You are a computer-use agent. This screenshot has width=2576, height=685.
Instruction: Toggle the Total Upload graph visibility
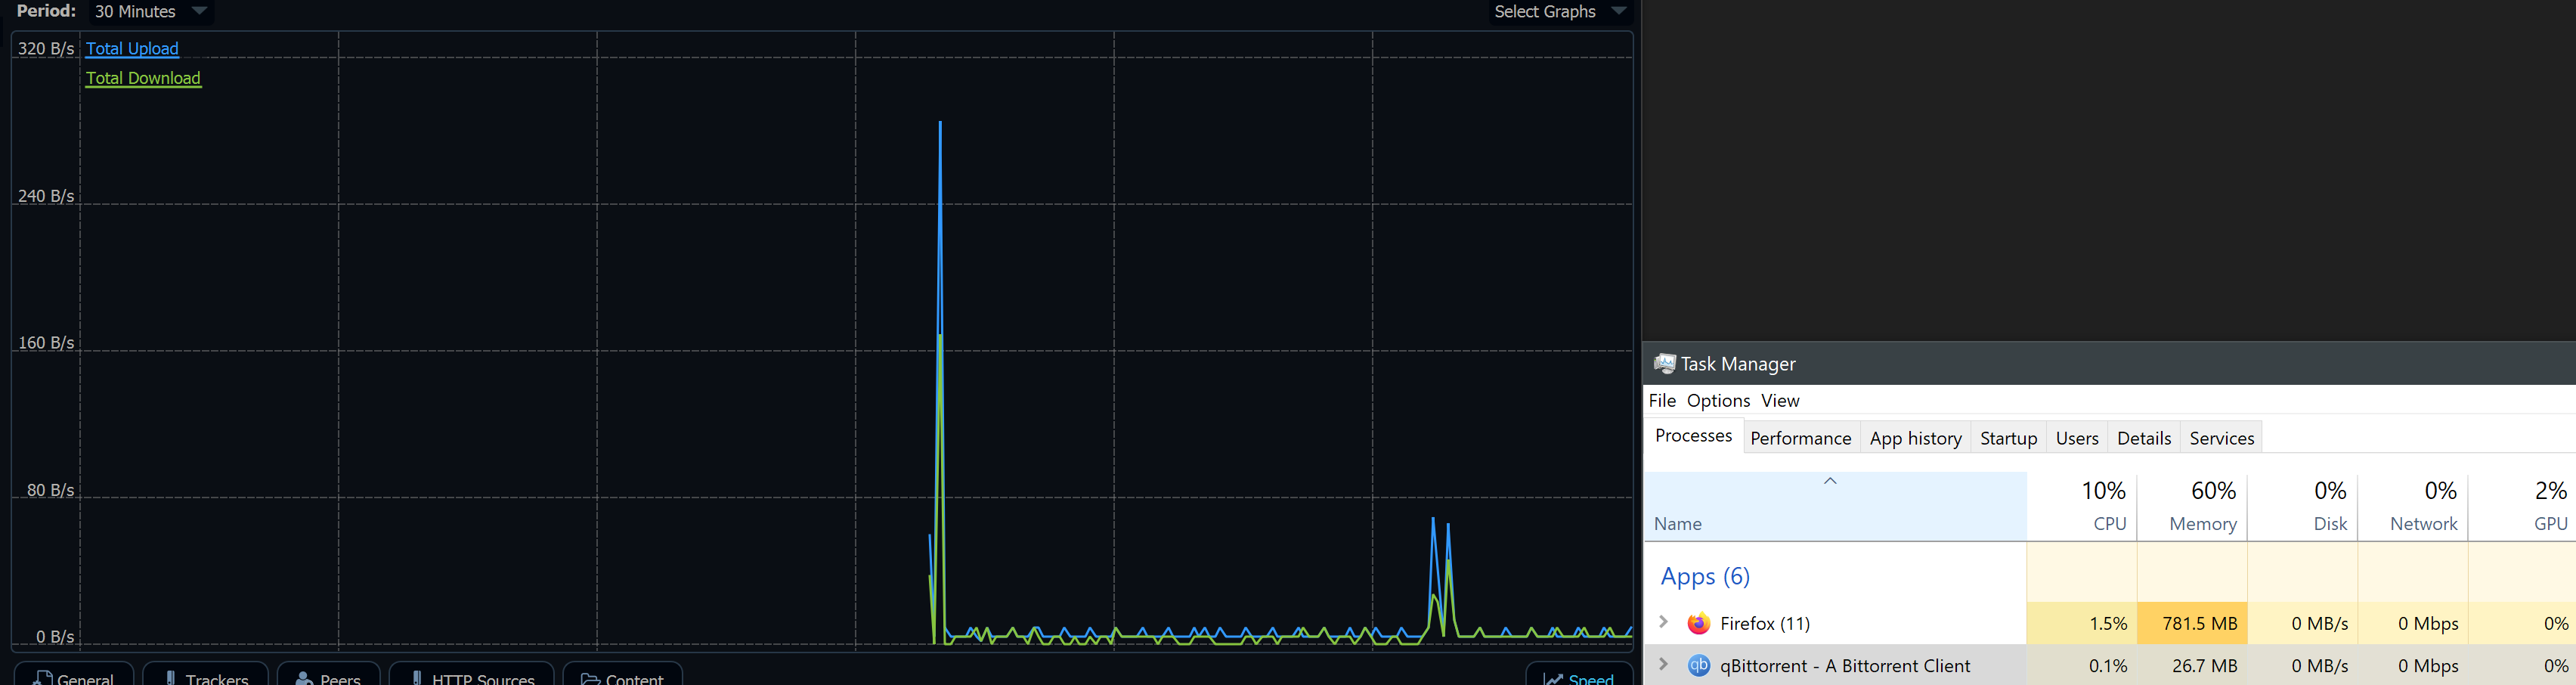pyautogui.click(x=132, y=48)
